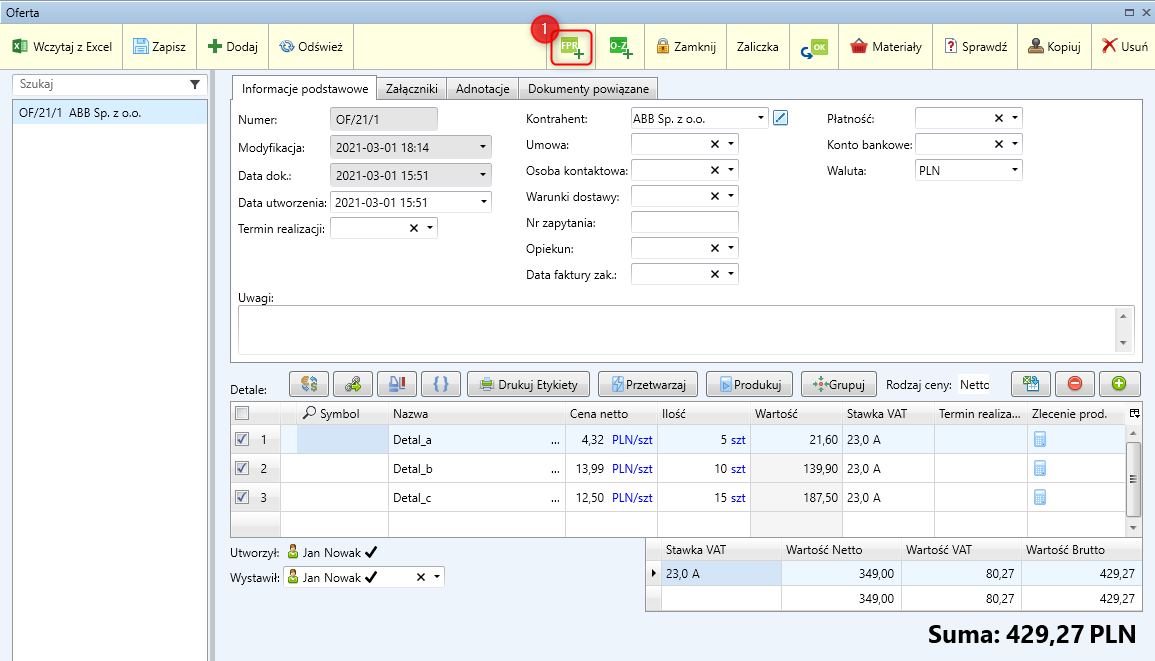Click edit icon next to Kontrahent field
1155x661 pixels.
point(781,118)
